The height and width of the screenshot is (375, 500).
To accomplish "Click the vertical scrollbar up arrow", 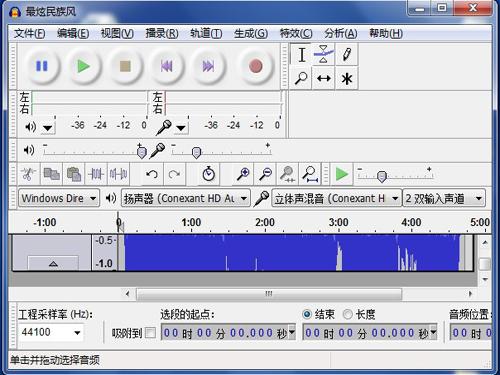I will pyautogui.click(x=485, y=242).
